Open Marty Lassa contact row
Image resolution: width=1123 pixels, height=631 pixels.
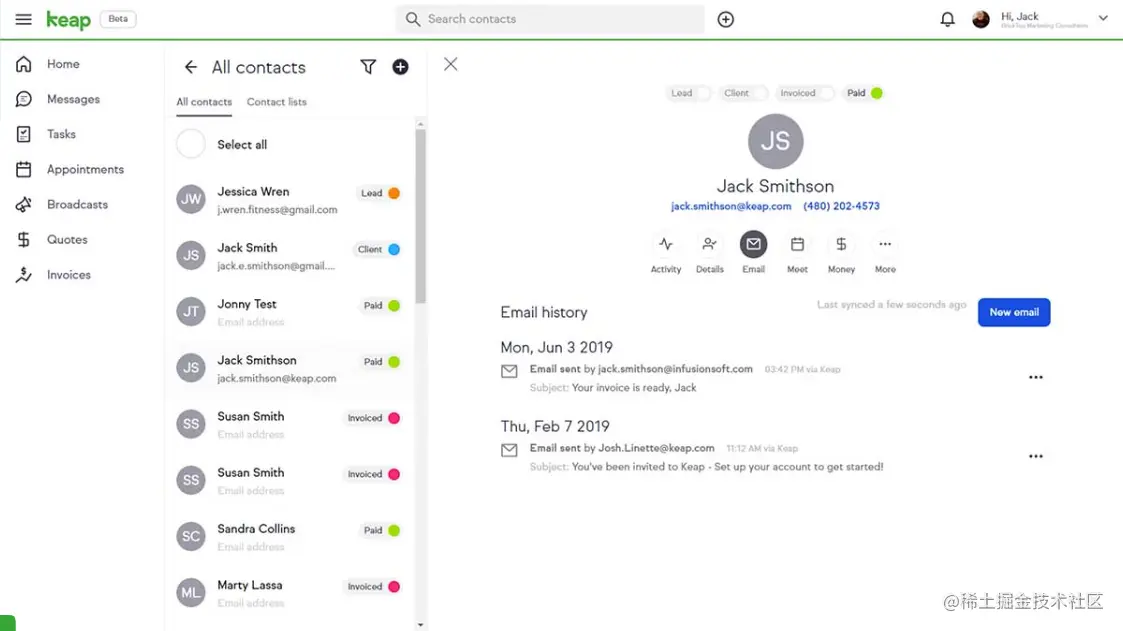click(x=290, y=592)
